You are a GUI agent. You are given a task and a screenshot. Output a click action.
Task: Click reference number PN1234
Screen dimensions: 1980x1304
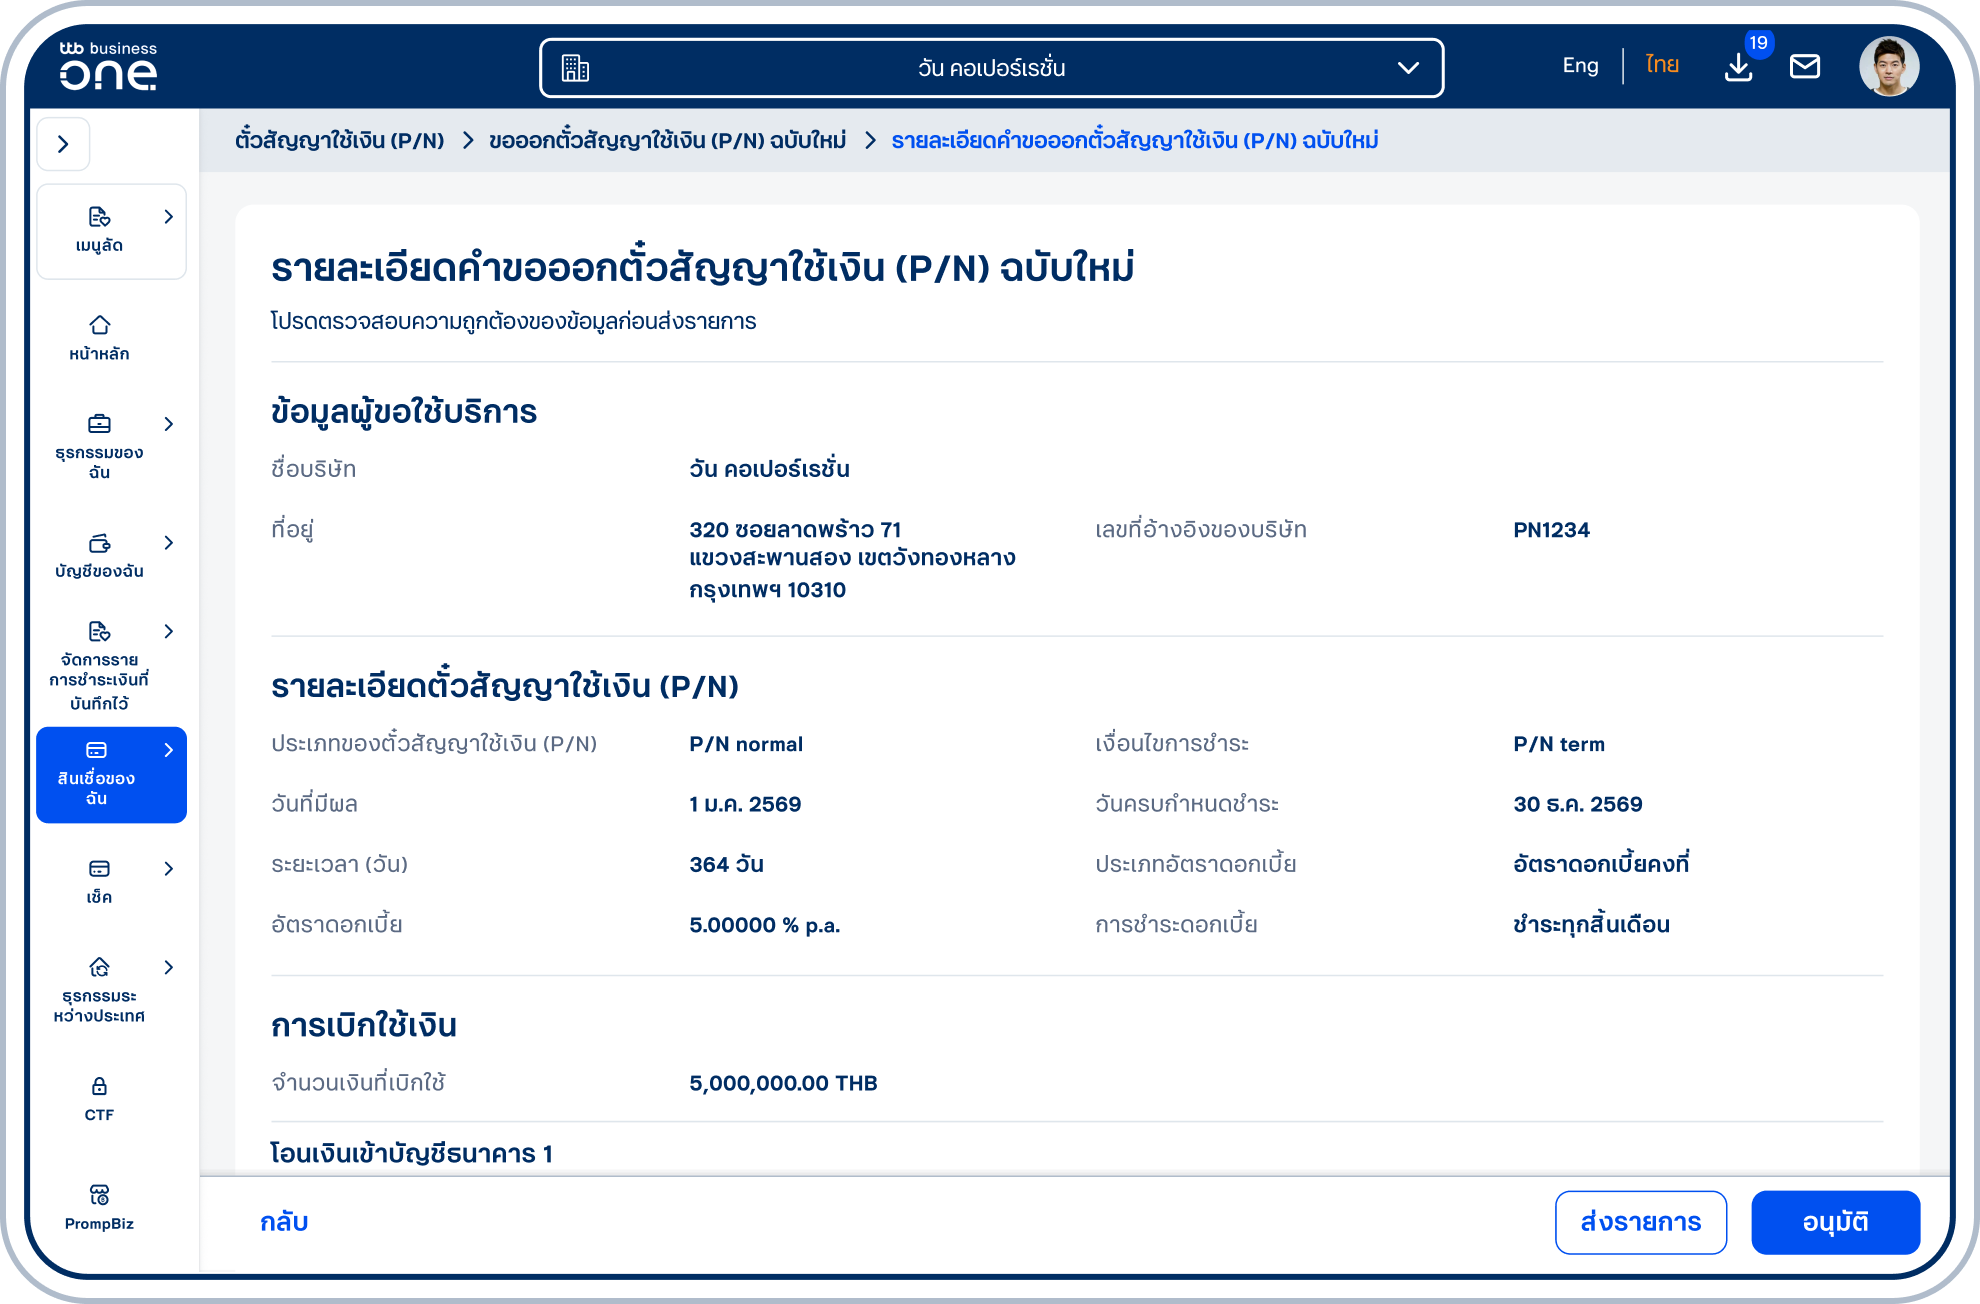click(x=1551, y=530)
